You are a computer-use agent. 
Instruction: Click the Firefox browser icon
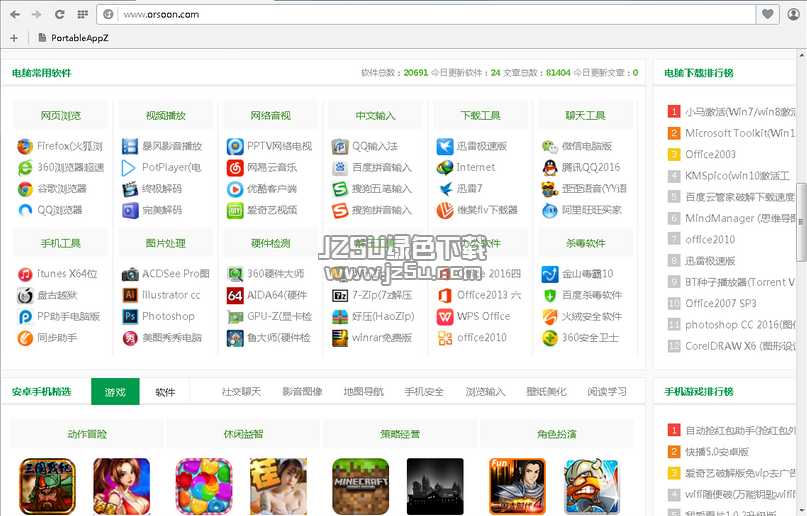click(25, 147)
